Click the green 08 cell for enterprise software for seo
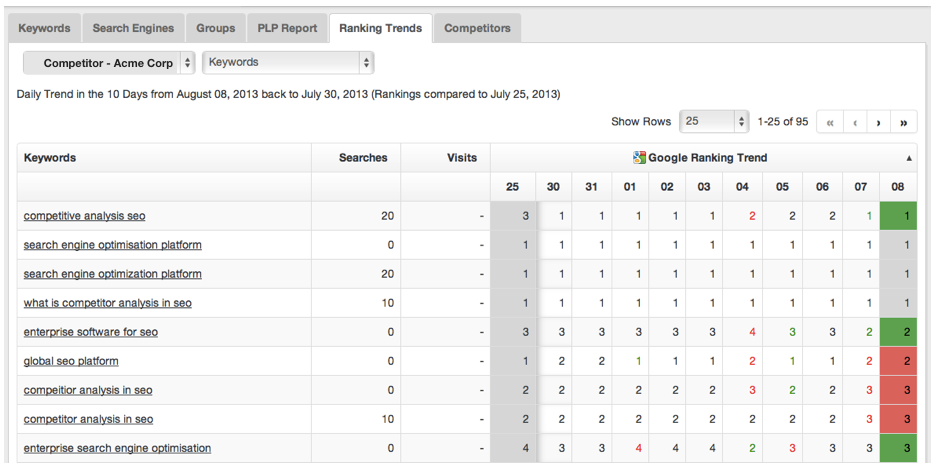The width and height of the screenshot is (937, 469). (x=898, y=332)
